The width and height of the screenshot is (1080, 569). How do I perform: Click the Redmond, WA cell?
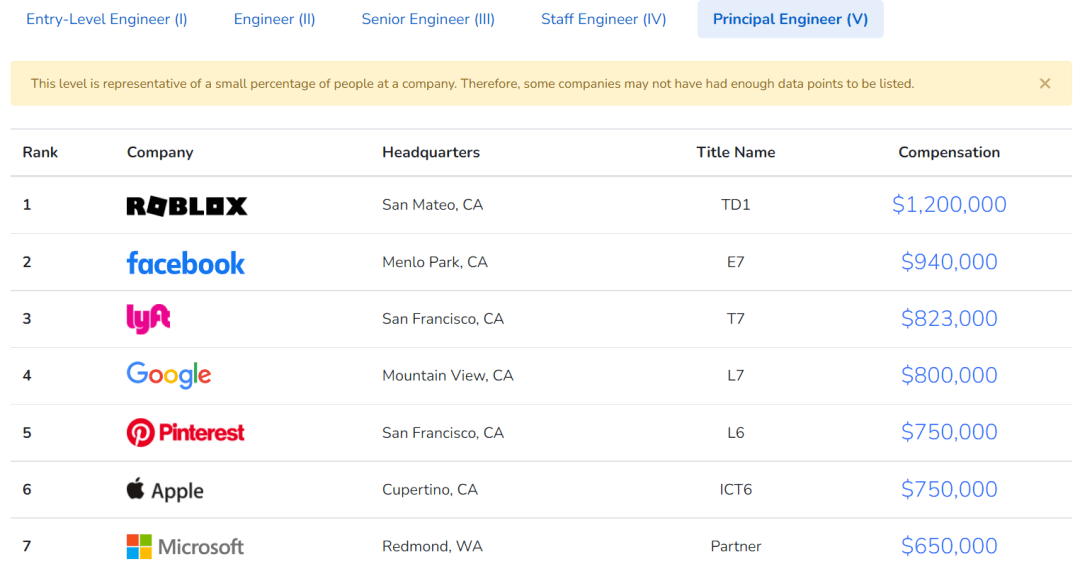pyautogui.click(x=433, y=546)
